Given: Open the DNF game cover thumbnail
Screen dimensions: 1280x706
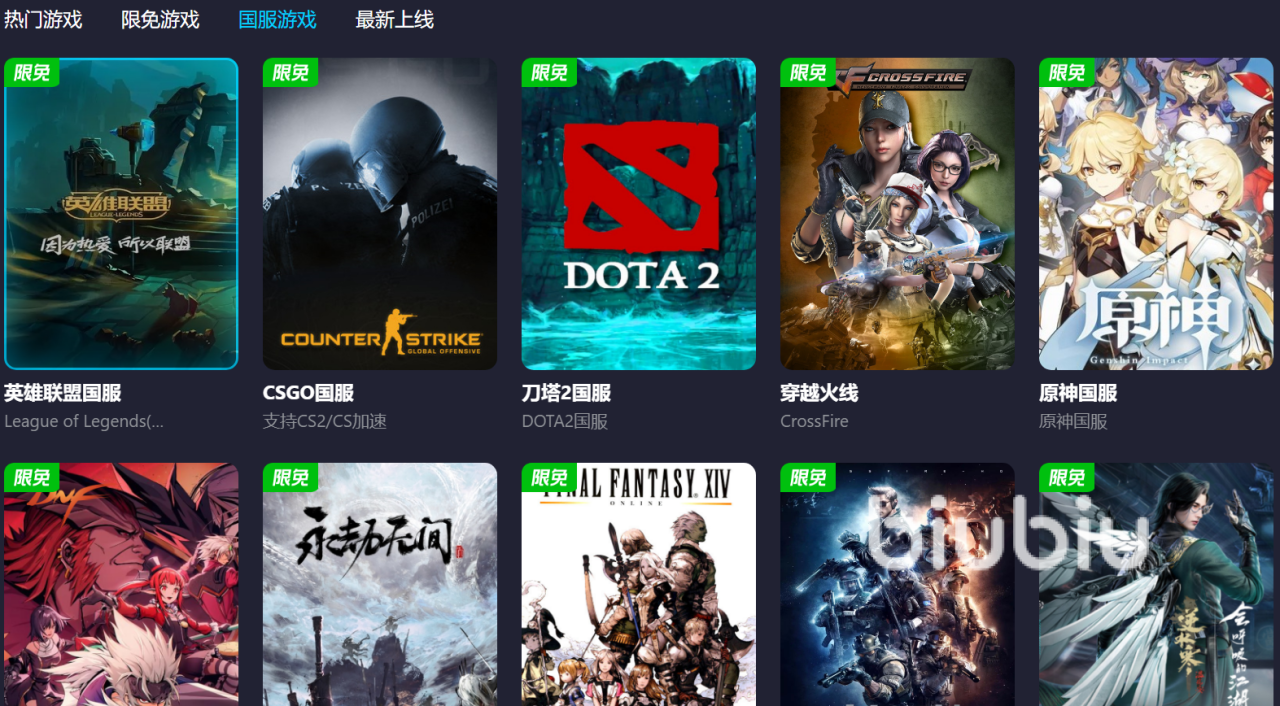Looking at the screenshot, I should (x=121, y=585).
